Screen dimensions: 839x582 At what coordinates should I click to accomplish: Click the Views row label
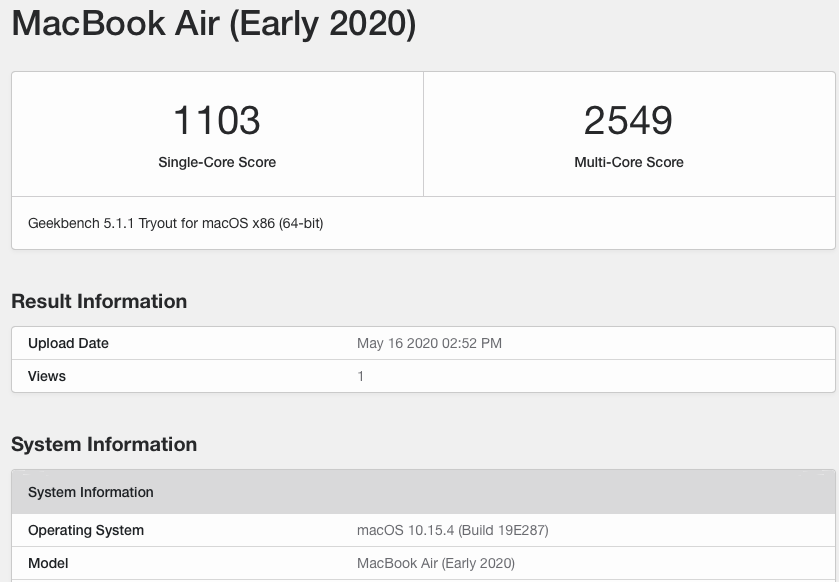47,376
